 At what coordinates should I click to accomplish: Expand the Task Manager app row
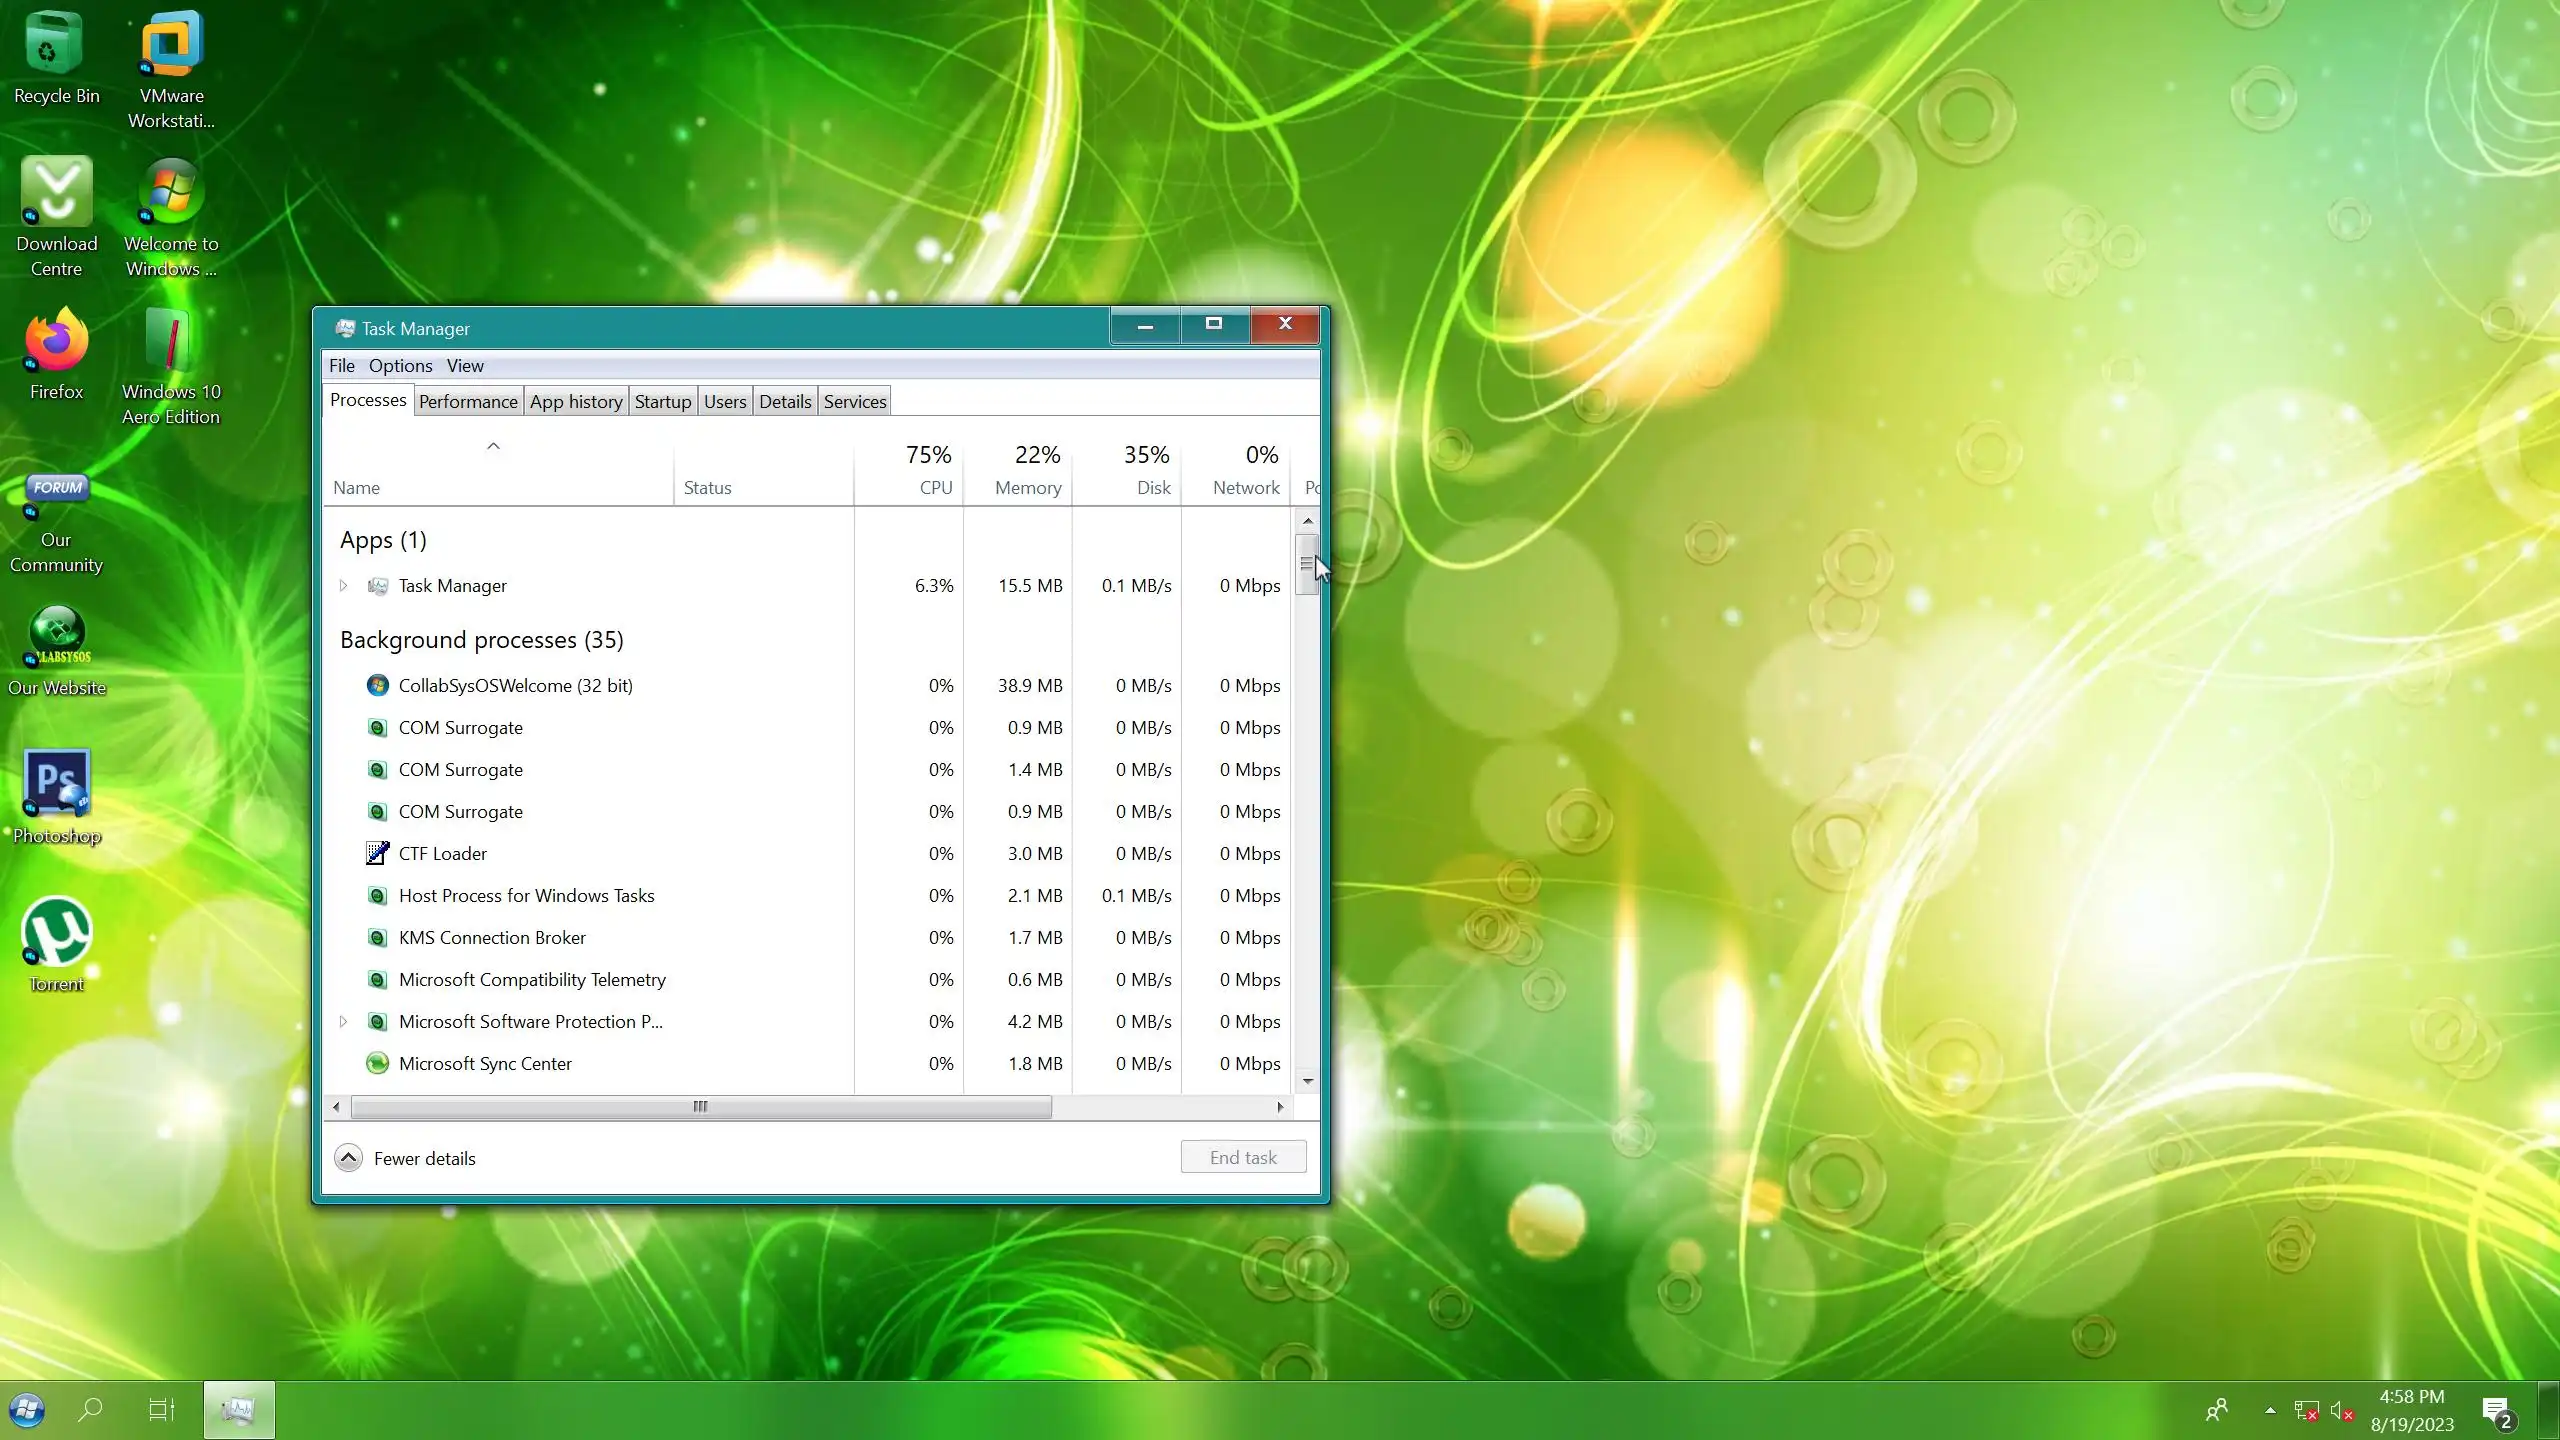pos(343,586)
